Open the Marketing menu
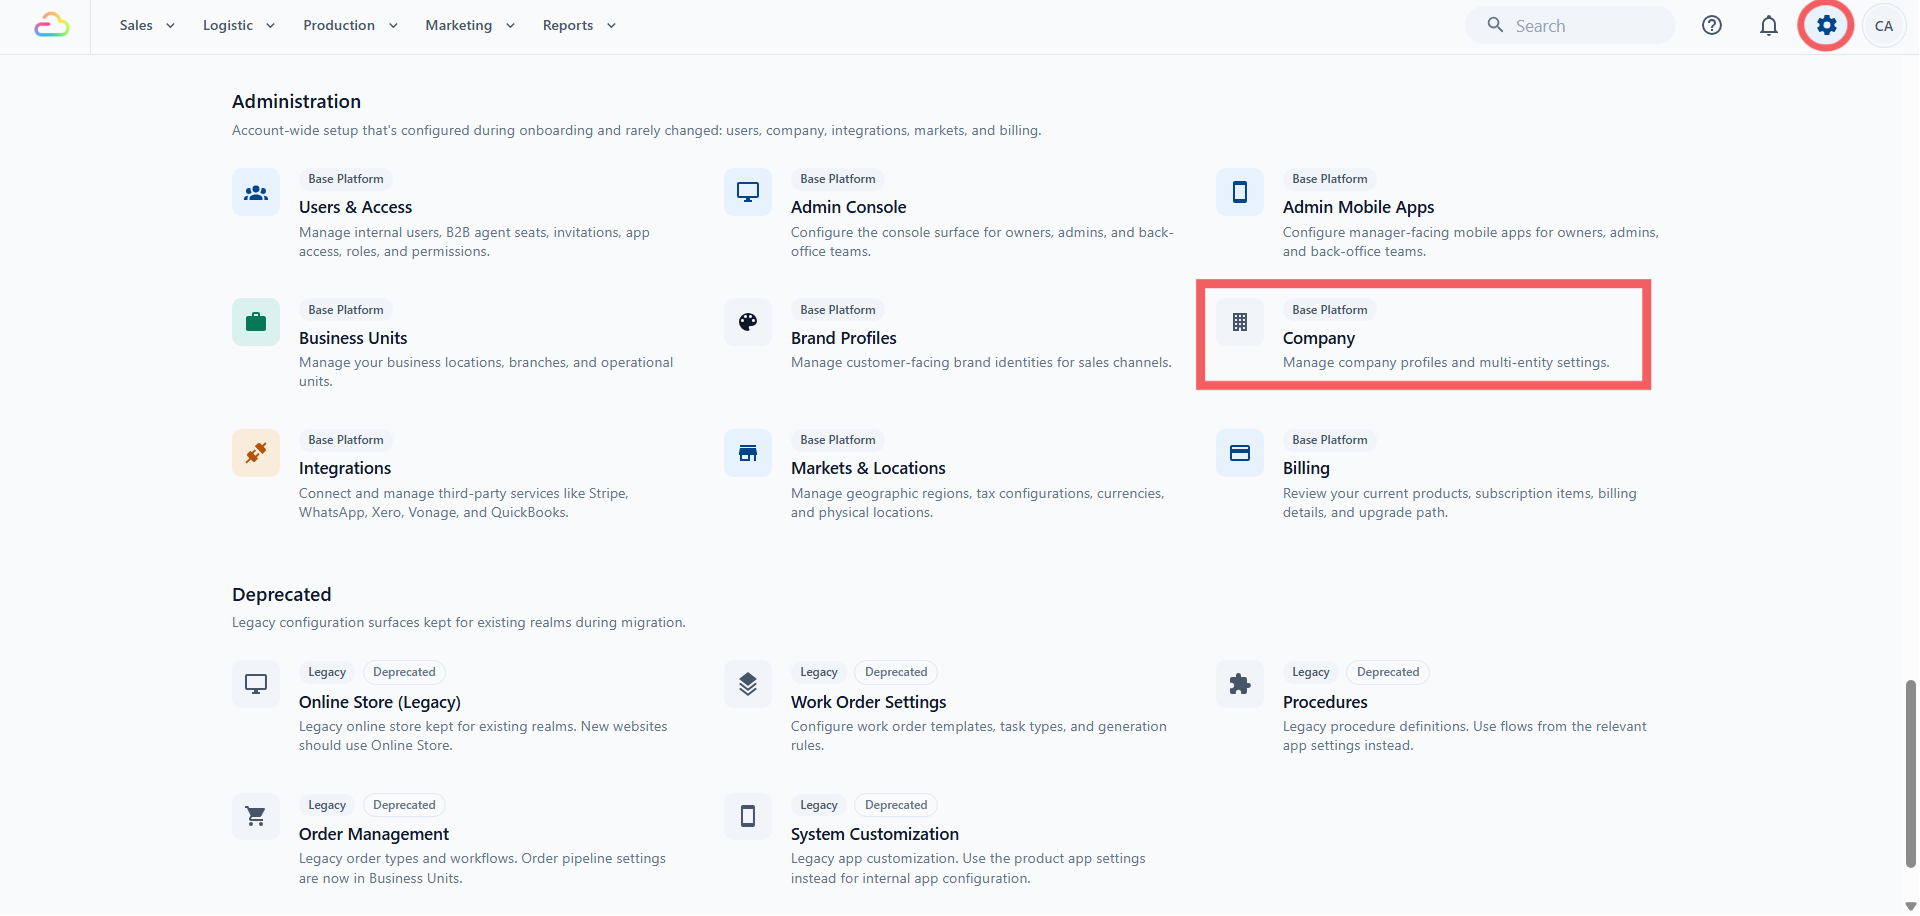1920x916 pixels. 470,25
